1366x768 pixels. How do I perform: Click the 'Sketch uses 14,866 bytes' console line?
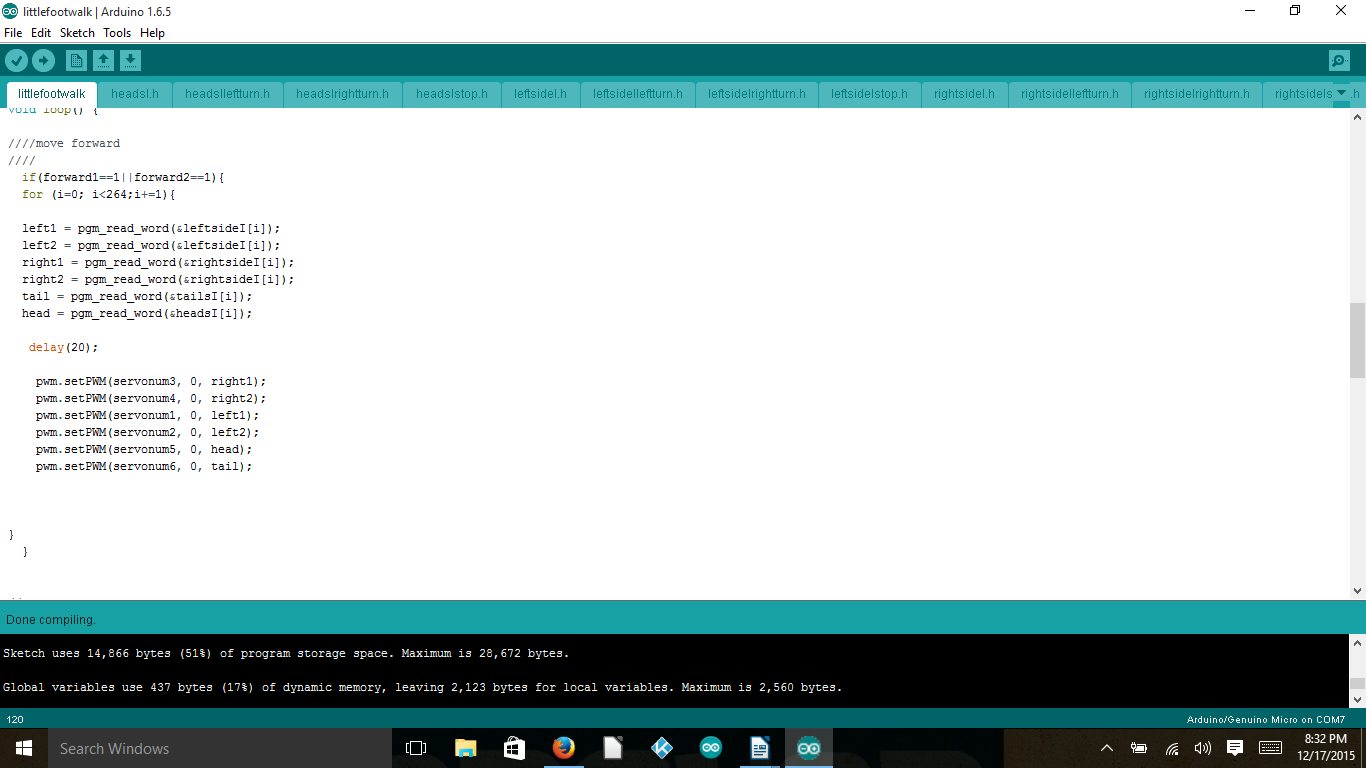pos(286,653)
